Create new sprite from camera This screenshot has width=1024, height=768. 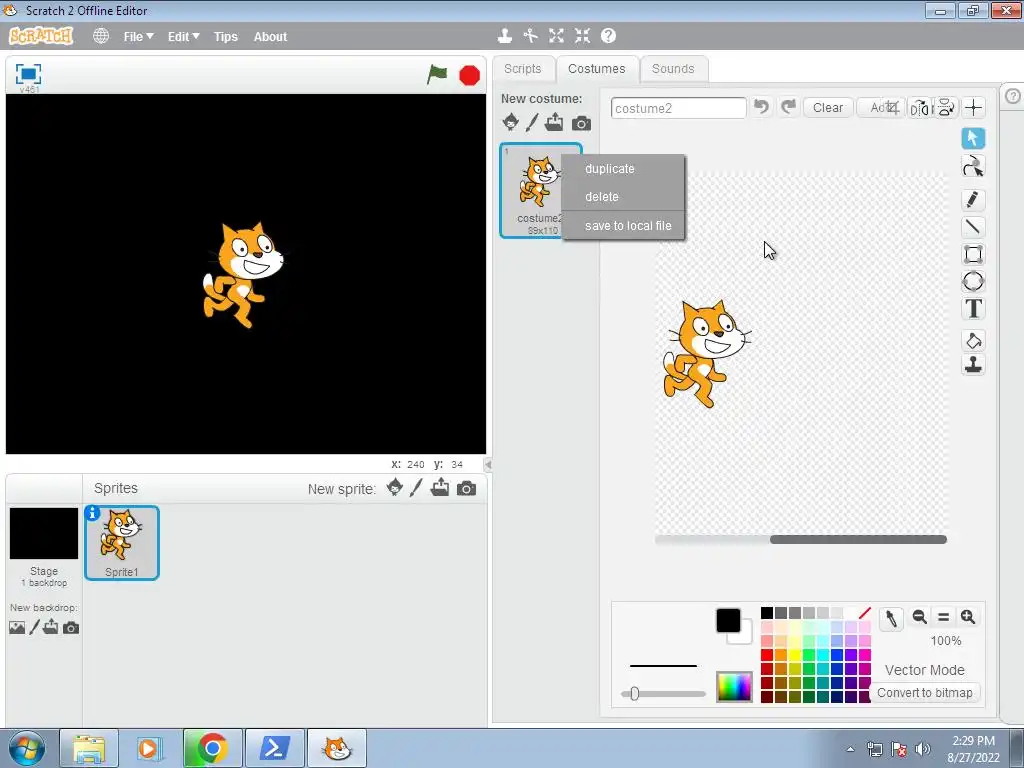[466, 488]
